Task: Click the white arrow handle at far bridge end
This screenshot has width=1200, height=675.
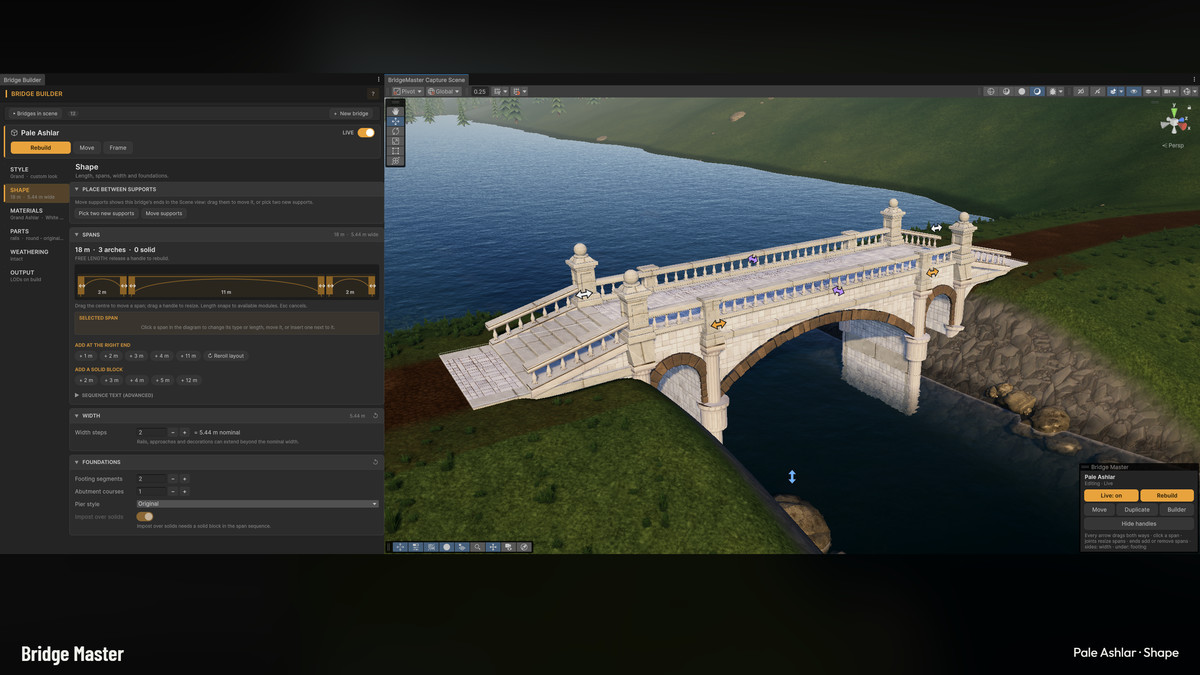Action: click(x=936, y=228)
